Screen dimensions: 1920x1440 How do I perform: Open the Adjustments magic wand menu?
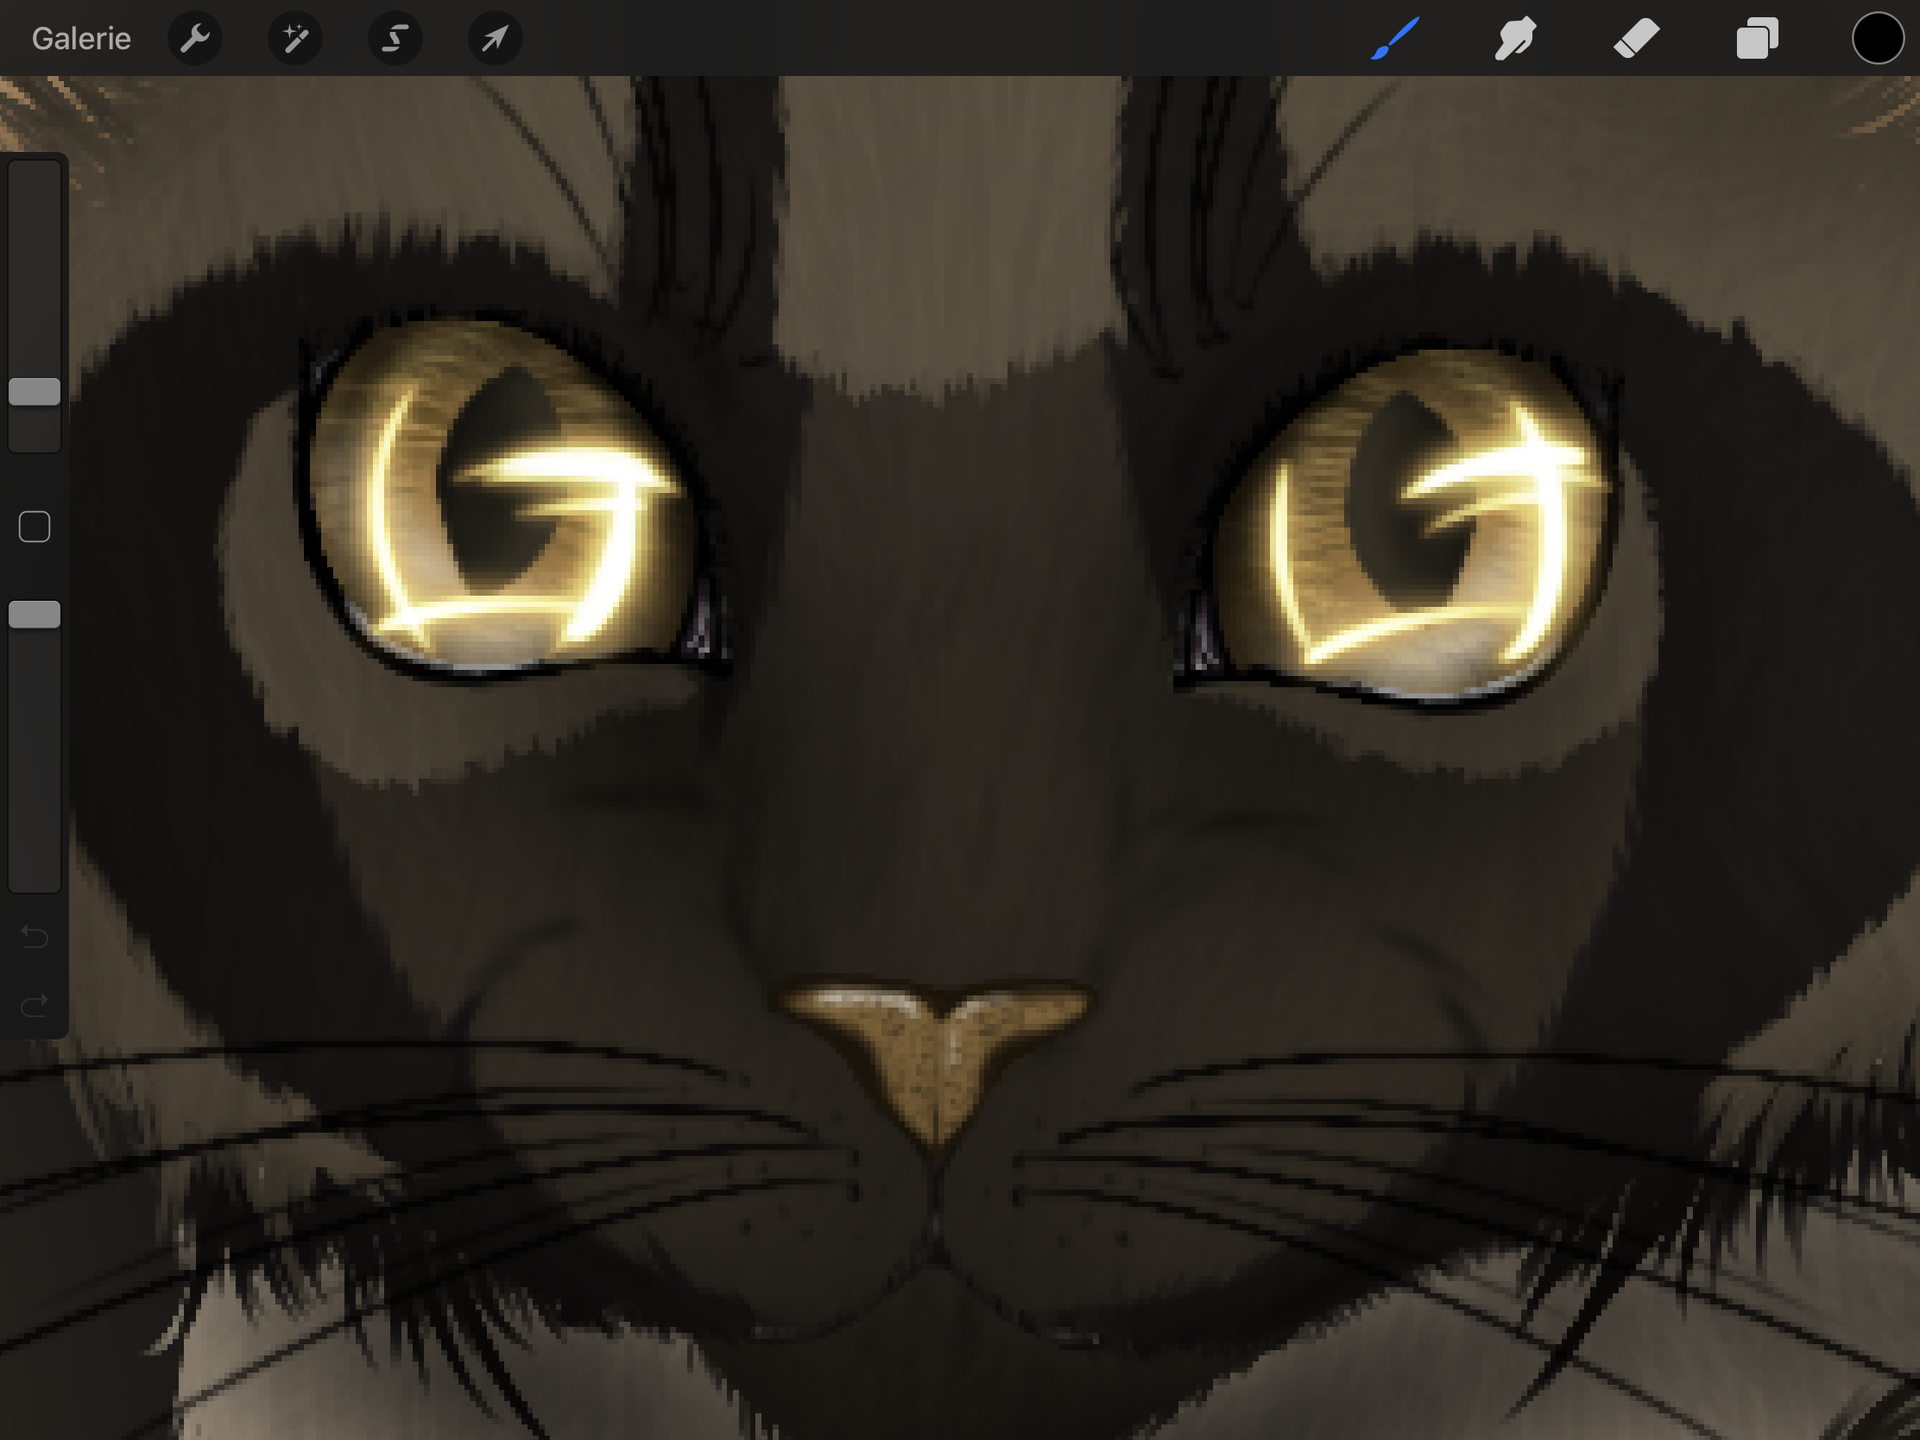295,38
